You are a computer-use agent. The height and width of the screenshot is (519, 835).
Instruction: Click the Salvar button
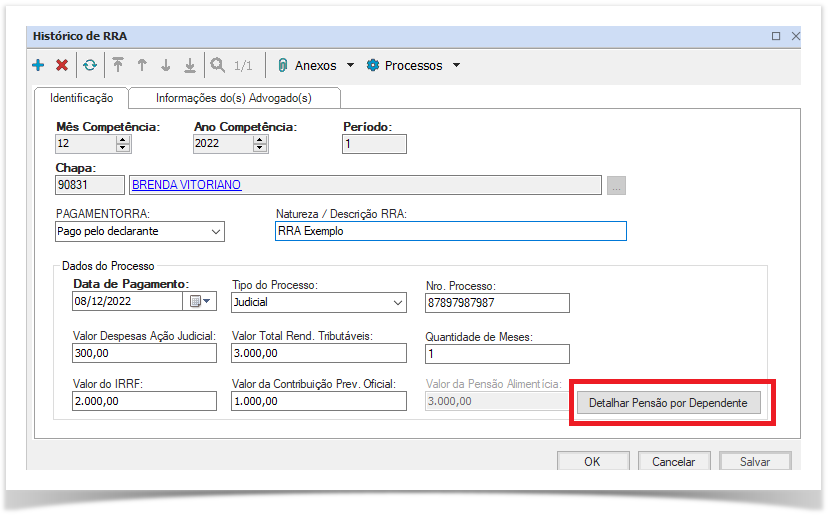click(755, 462)
